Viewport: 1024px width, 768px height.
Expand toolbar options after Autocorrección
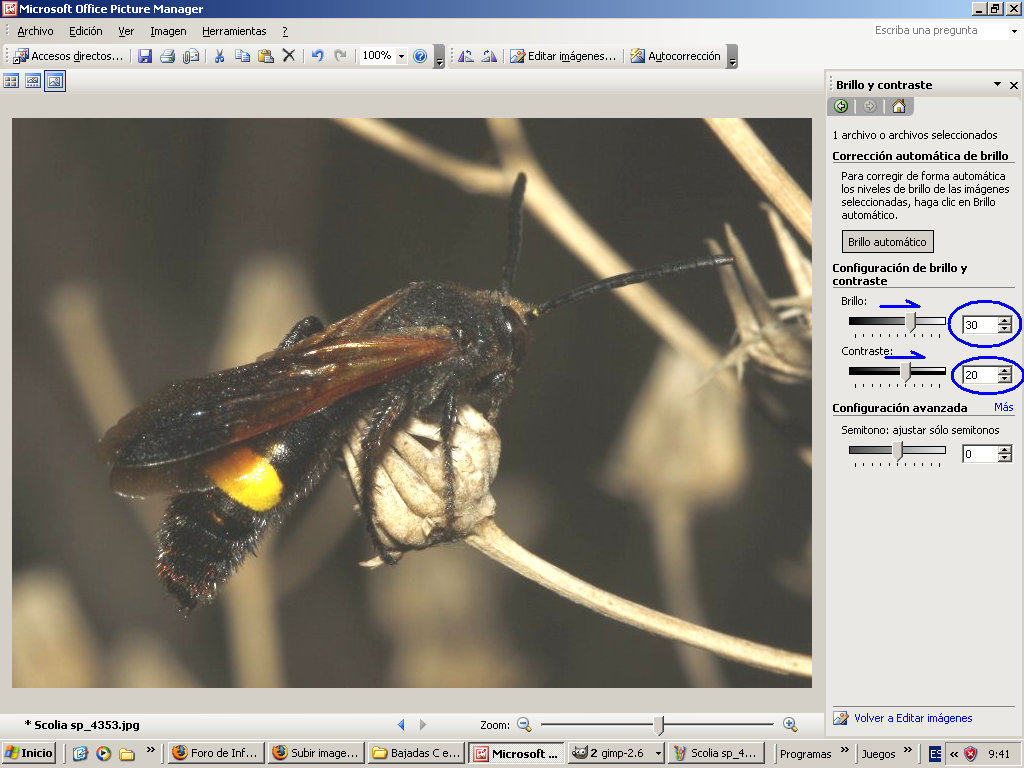pos(733,57)
